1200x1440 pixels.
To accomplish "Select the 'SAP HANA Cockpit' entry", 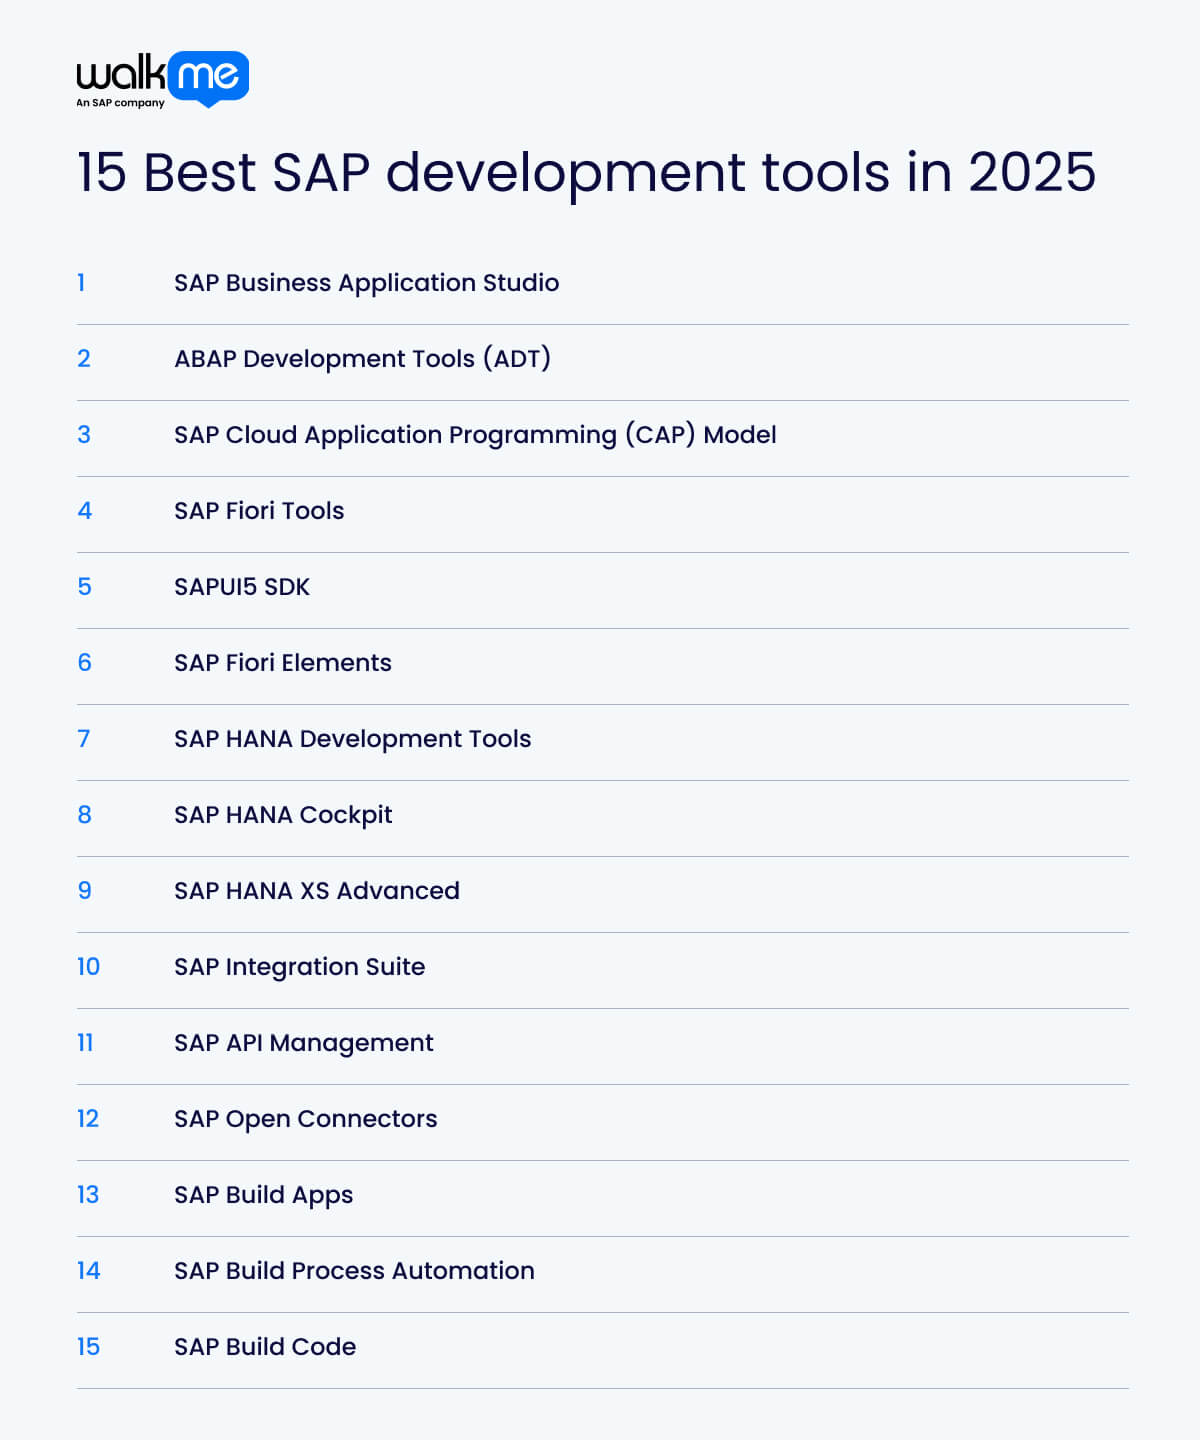I will point(283,815).
